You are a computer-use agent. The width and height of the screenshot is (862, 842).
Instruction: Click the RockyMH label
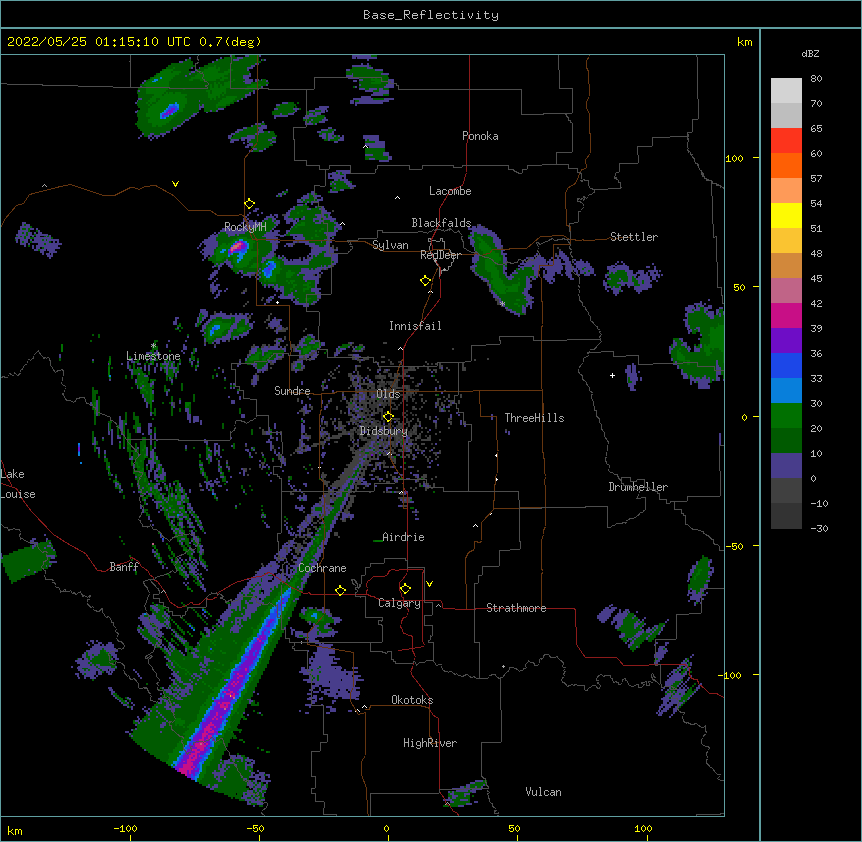point(245,227)
